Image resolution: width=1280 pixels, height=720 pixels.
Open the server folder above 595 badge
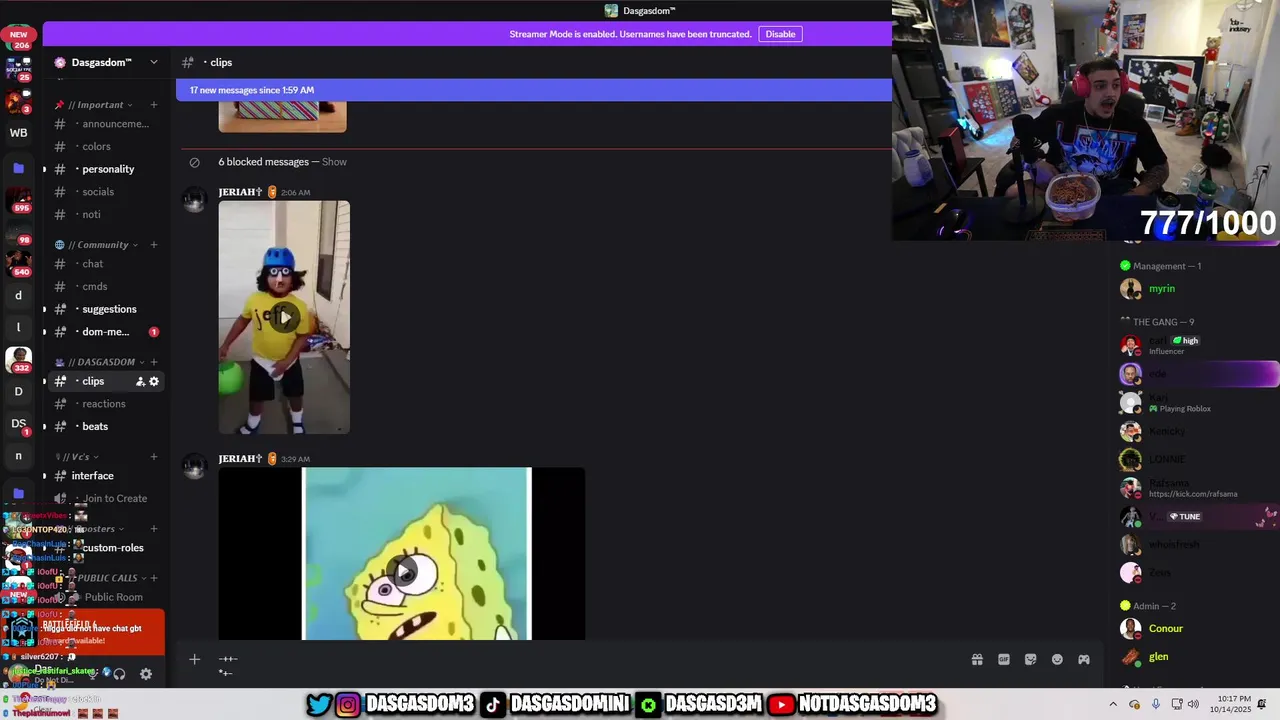18,168
